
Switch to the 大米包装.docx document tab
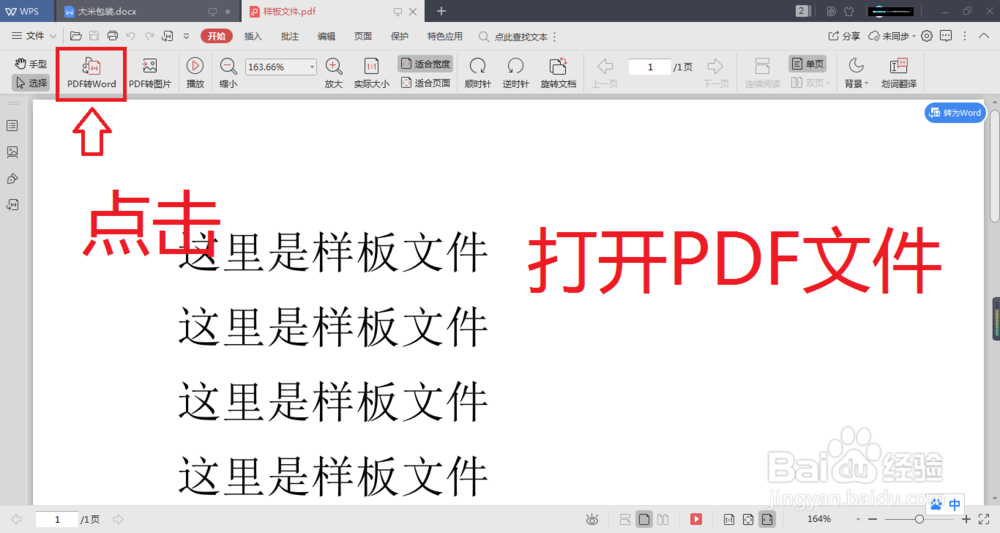click(x=147, y=11)
